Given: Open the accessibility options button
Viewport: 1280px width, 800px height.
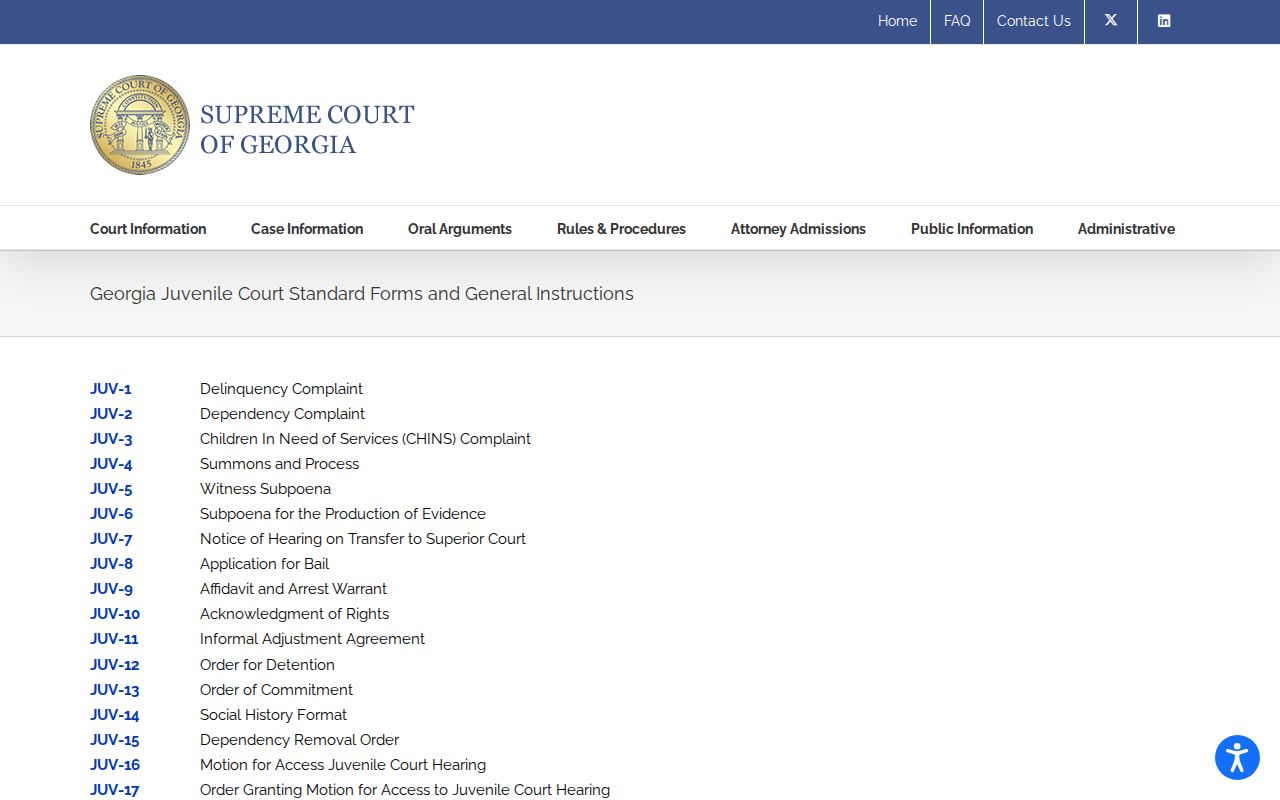Looking at the screenshot, I should coord(1237,757).
